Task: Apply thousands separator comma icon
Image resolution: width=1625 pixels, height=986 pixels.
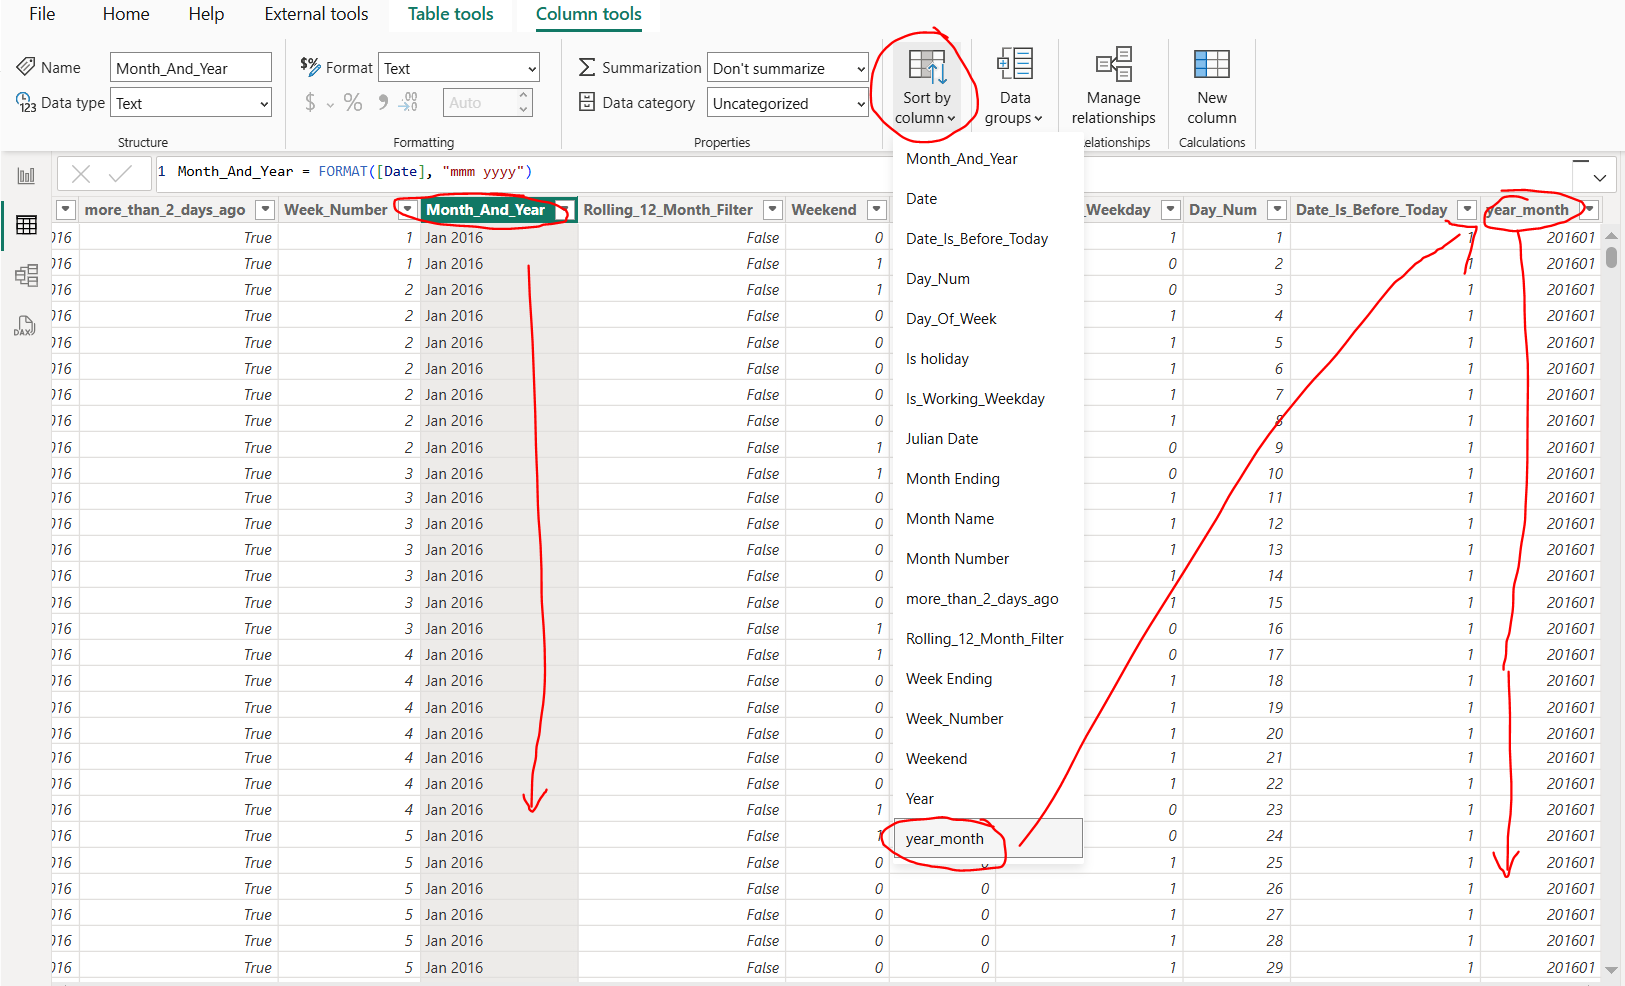Action: (x=382, y=102)
